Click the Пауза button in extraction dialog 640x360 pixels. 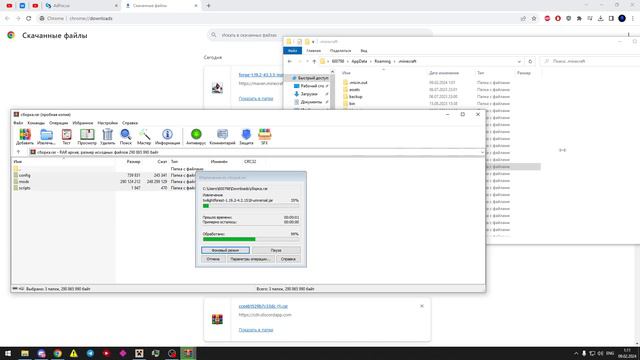[x=276, y=250]
